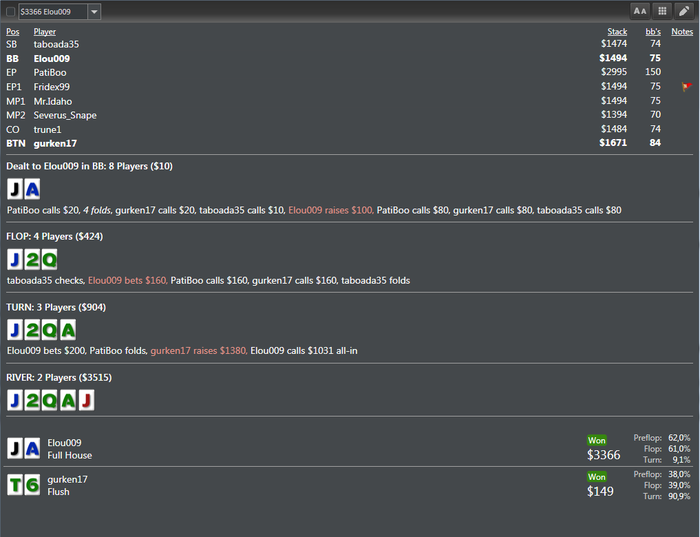Viewport: 700px width, 537px height.
Task: Open the grid view icon
Action: point(662,11)
